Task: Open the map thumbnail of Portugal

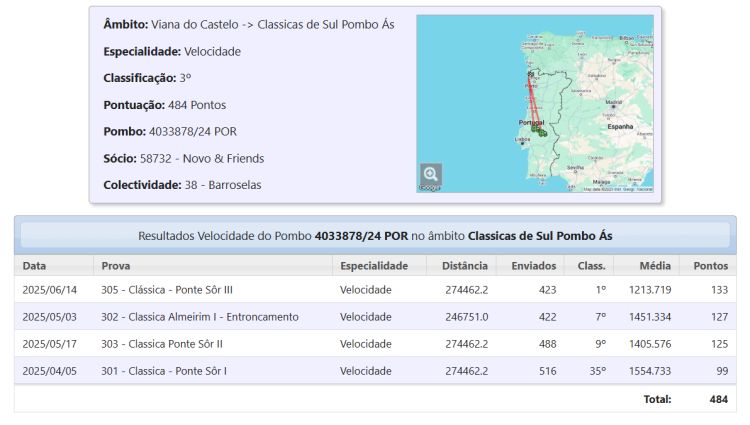Action: (580, 60)
